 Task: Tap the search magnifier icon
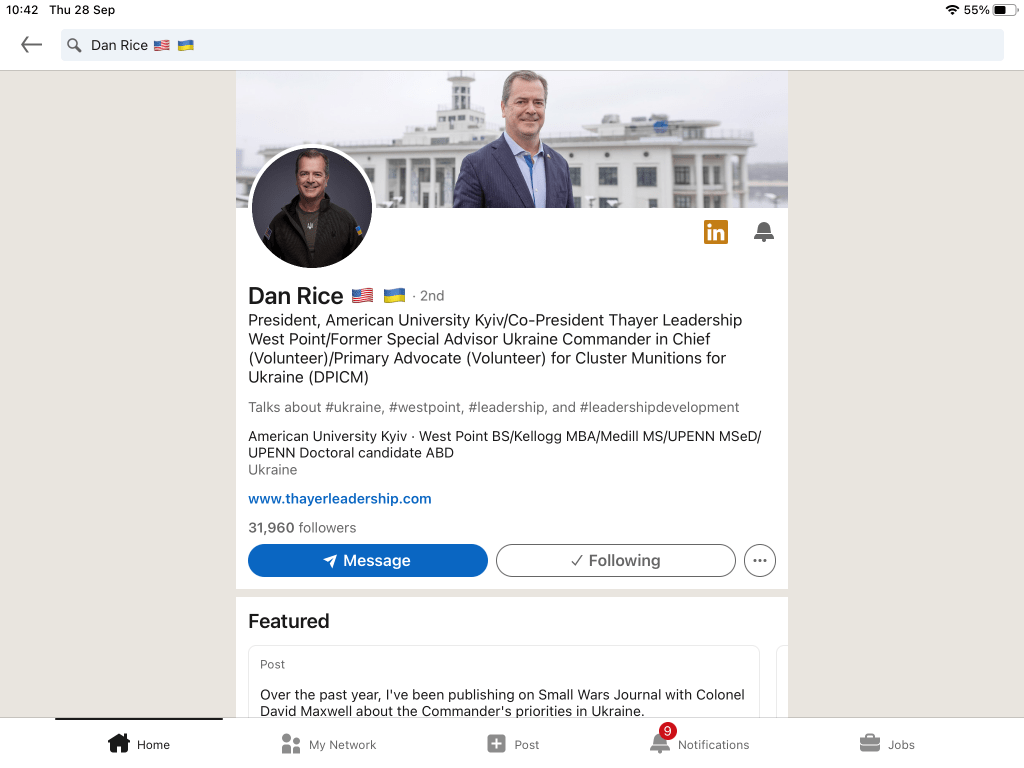[x=74, y=45]
